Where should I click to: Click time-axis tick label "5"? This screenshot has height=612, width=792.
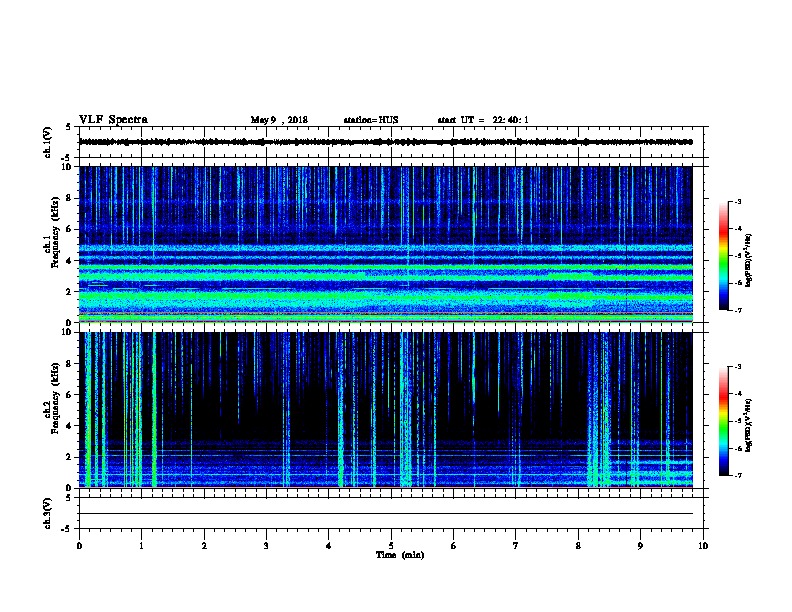(x=391, y=546)
